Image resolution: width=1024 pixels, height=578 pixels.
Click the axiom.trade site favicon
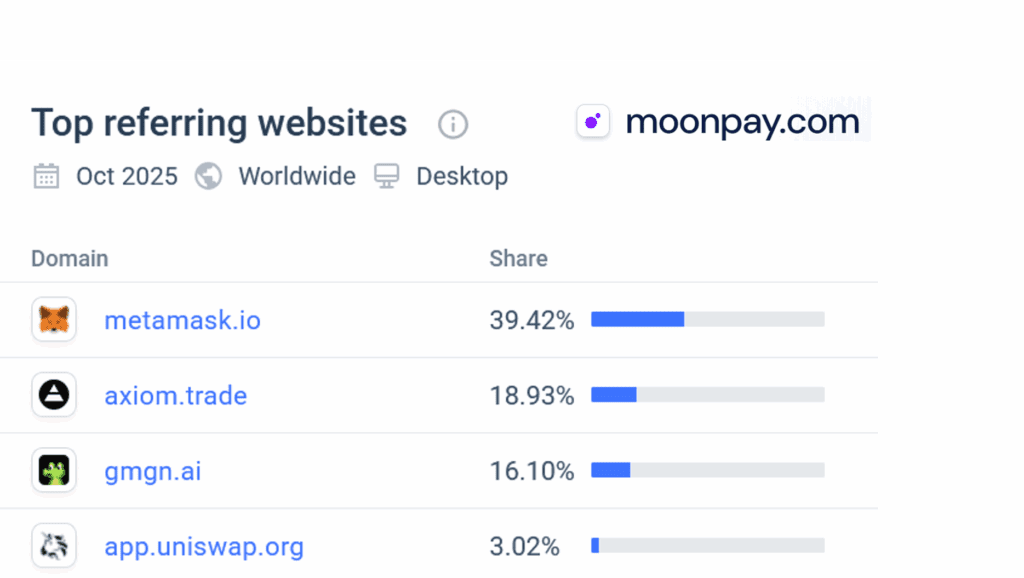[x=53, y=395]
